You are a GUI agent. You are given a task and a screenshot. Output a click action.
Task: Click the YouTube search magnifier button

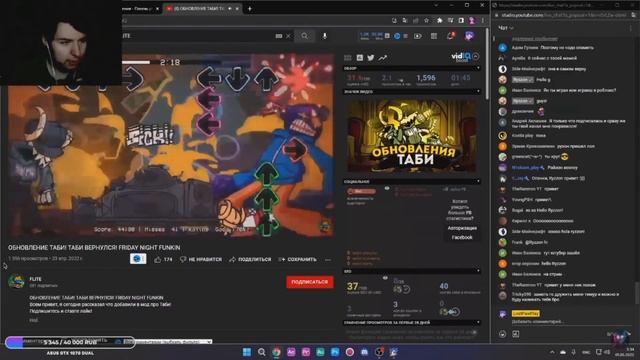pyautogui.click(x=304, y=36)
